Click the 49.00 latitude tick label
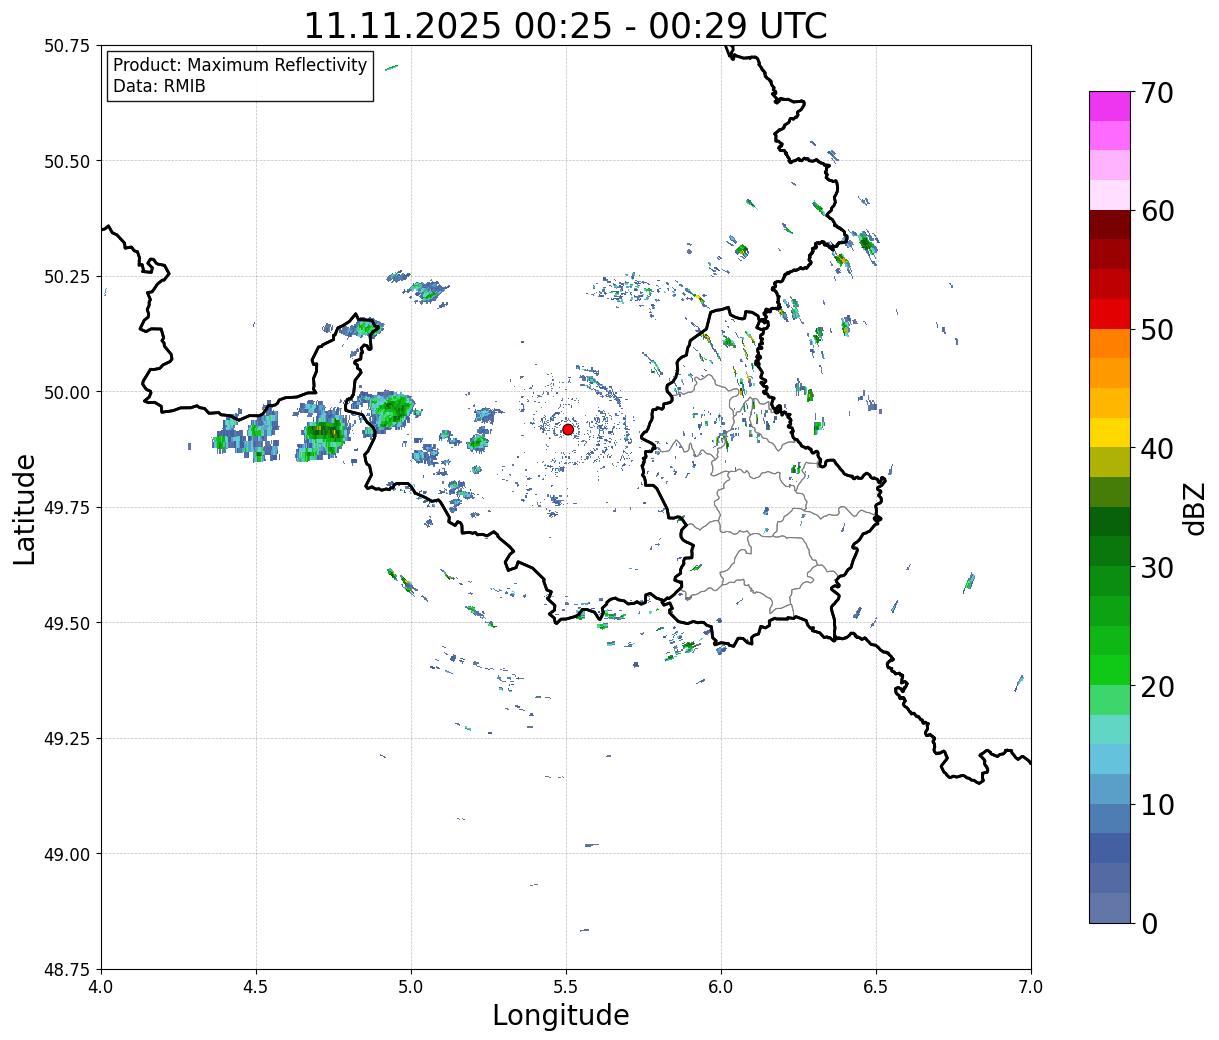Viewport: 1219px width, 1040px height. coord(67,854)
